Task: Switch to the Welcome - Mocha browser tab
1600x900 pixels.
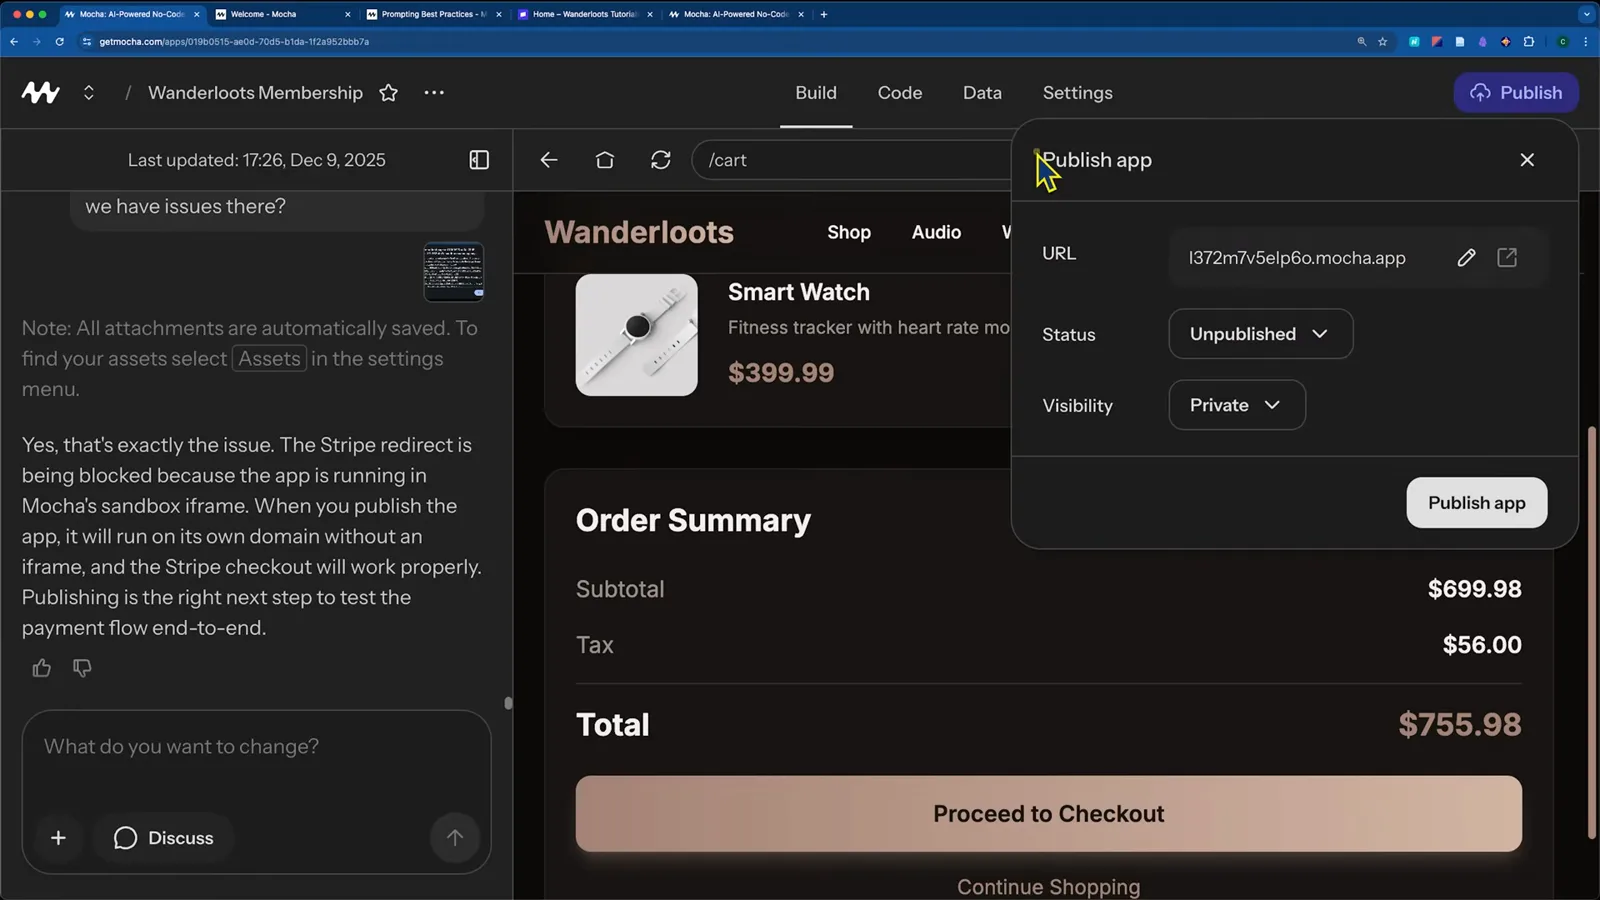Action: point(282,14)
